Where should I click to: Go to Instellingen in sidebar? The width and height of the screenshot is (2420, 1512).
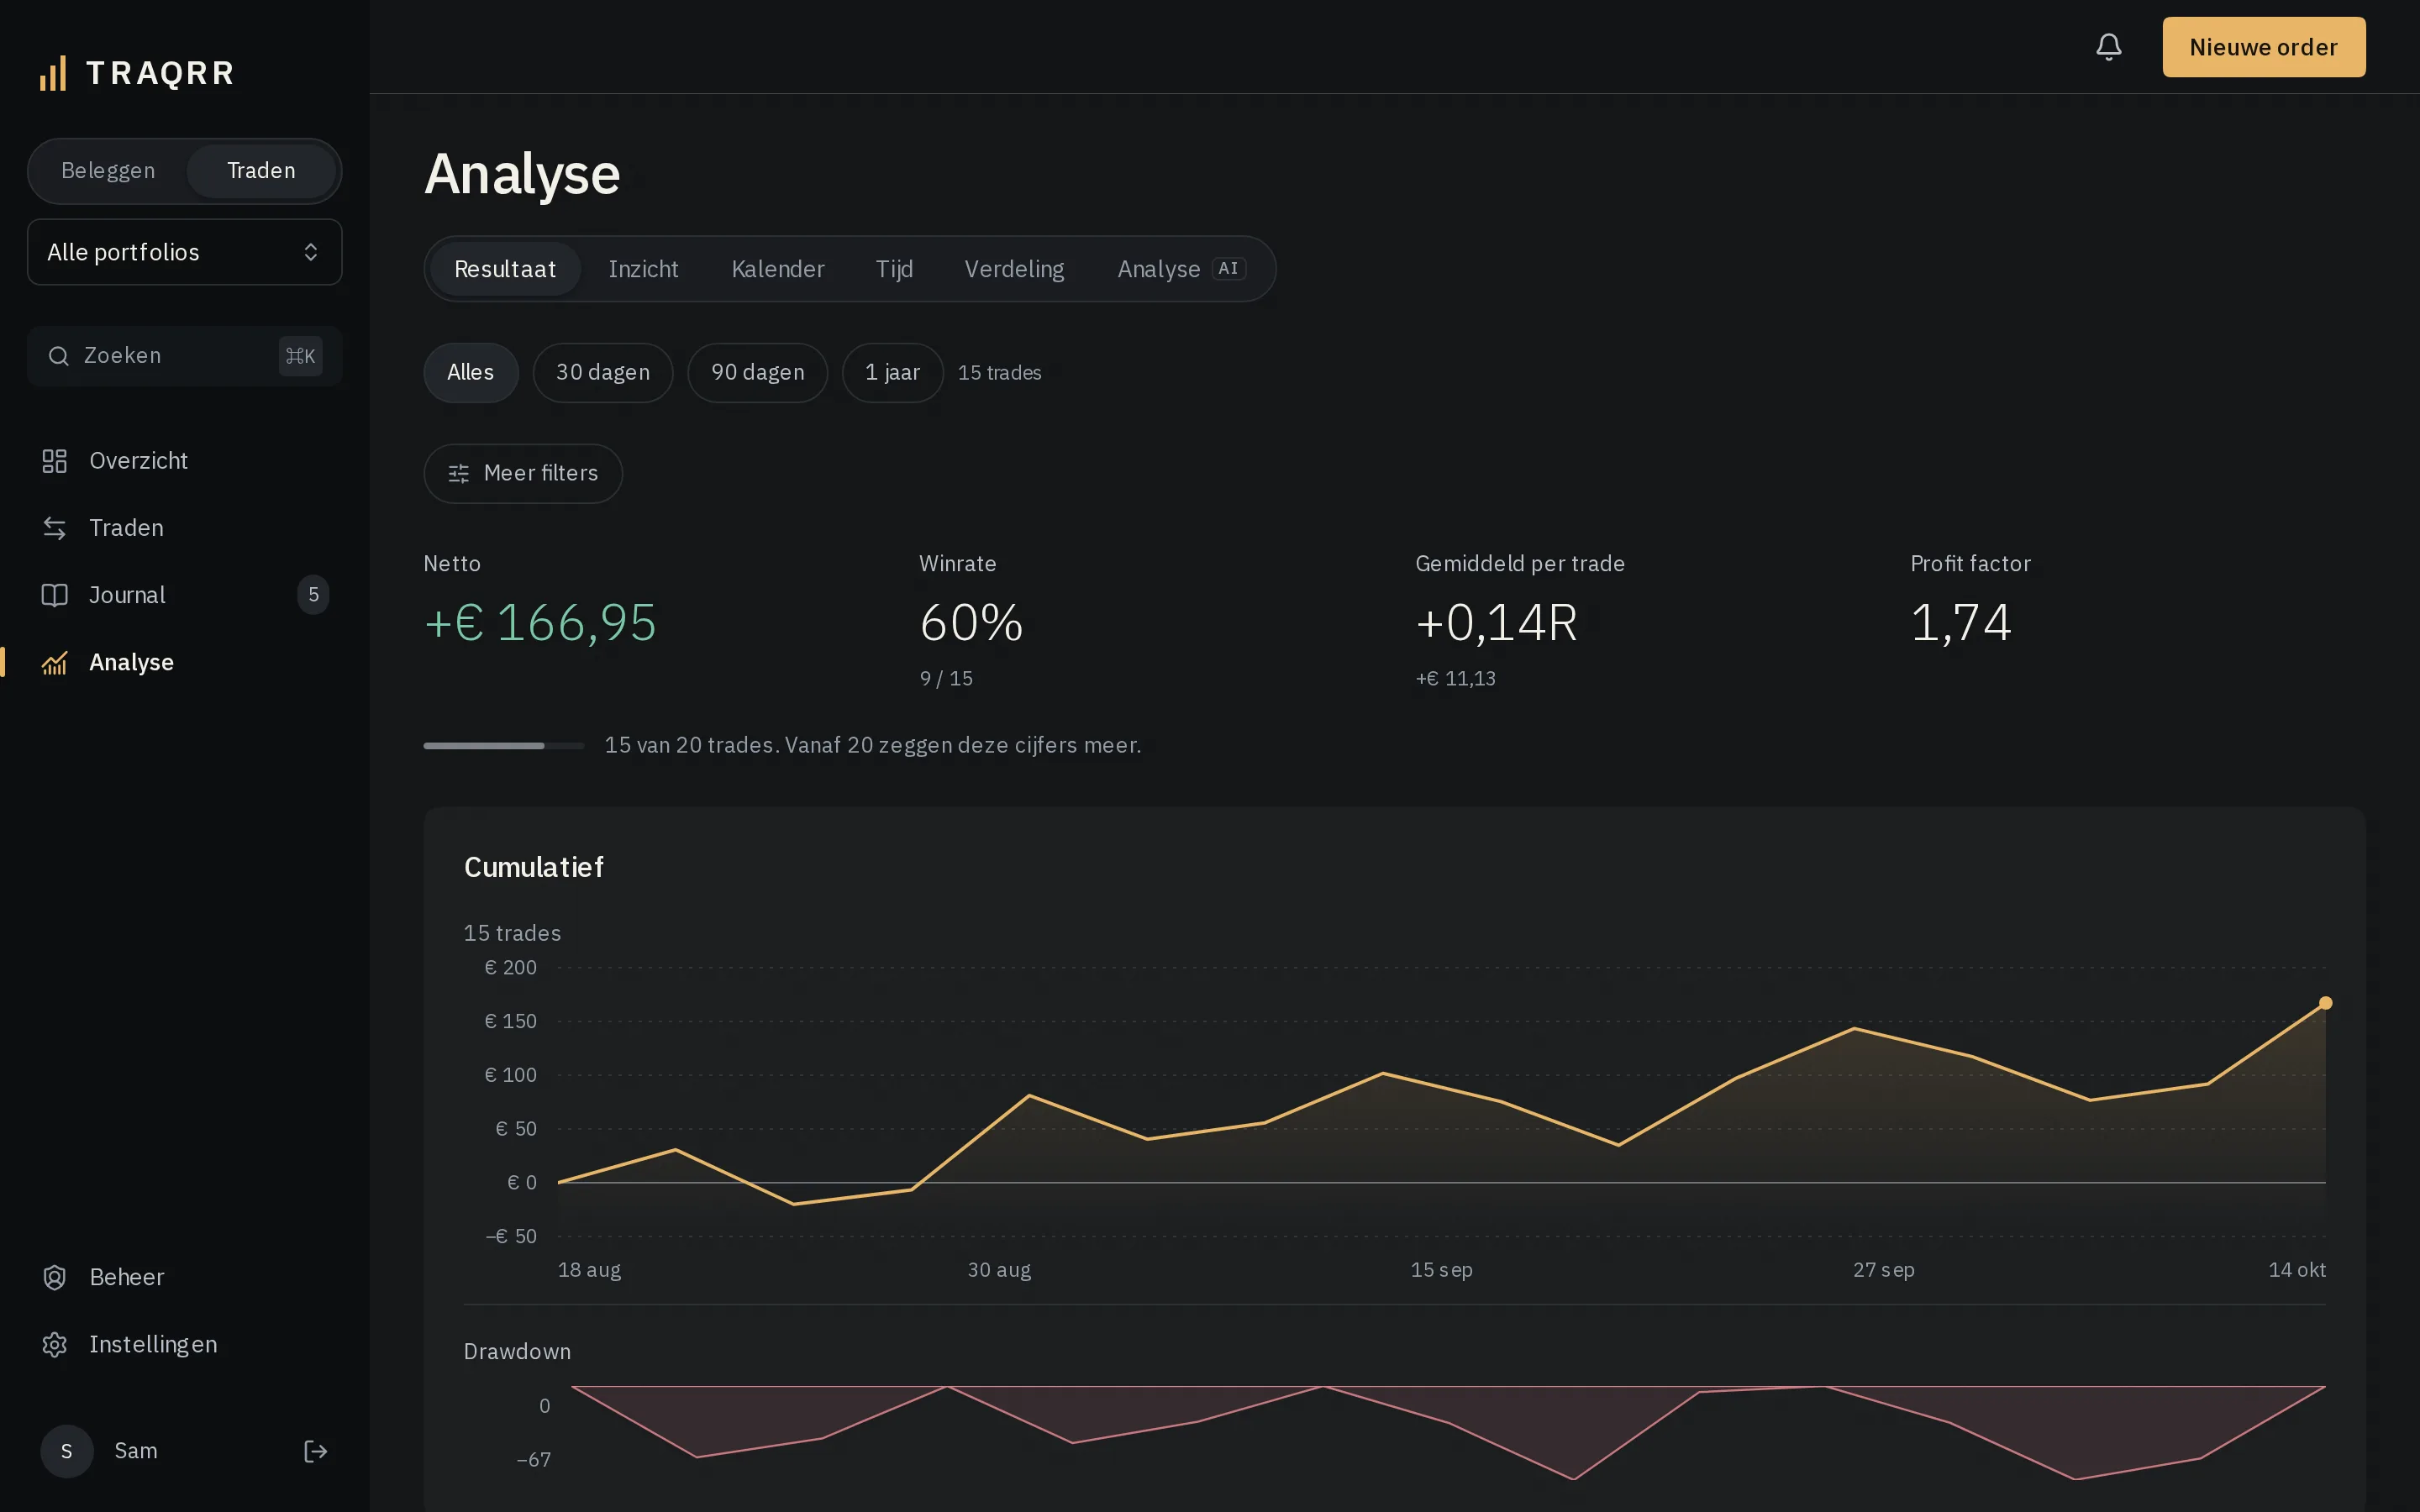coord(185,1344)
